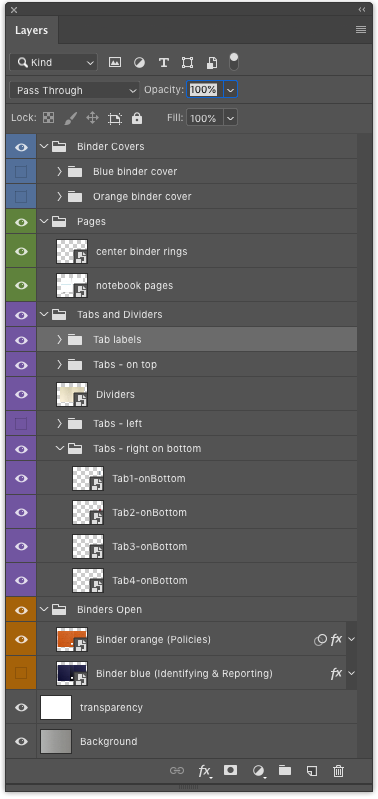Show Binder blue layer visibility
Viewport: 378px width, 799px height.
point(21,673)
